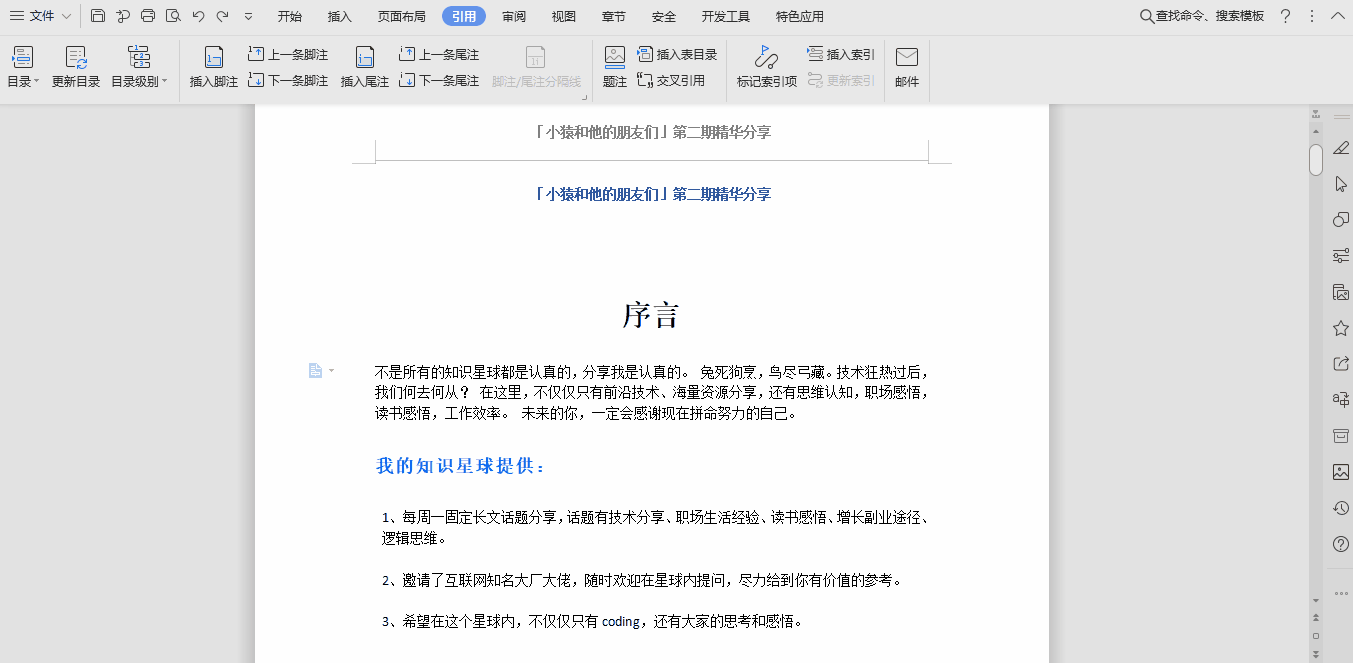The width and height of the screenshot is (1353, 663).
Task: Open the paragraph layout icon beside text
Action: point(315,371)
